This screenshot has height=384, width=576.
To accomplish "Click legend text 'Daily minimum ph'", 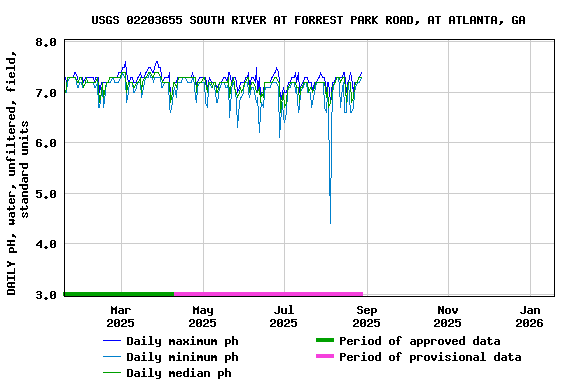I will [182, 357].
